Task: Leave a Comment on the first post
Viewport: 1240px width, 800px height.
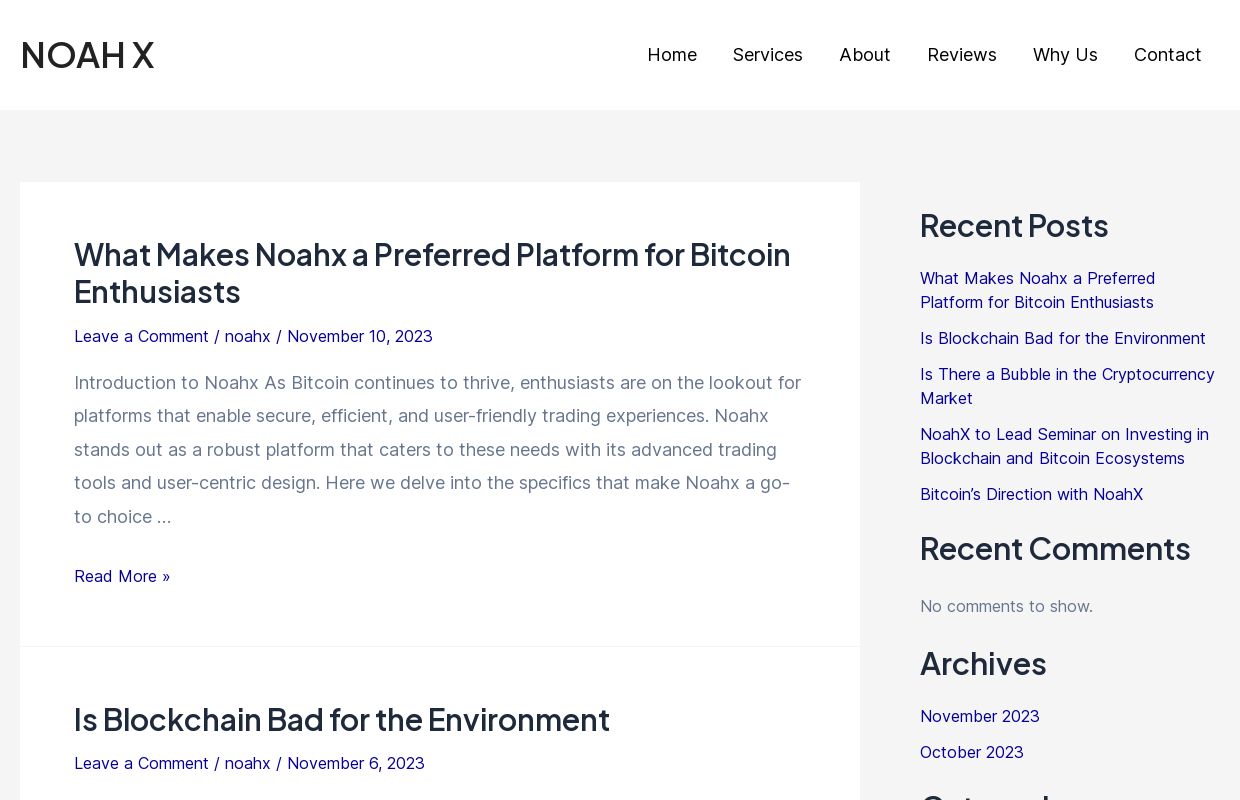Action: click(141, 336)
